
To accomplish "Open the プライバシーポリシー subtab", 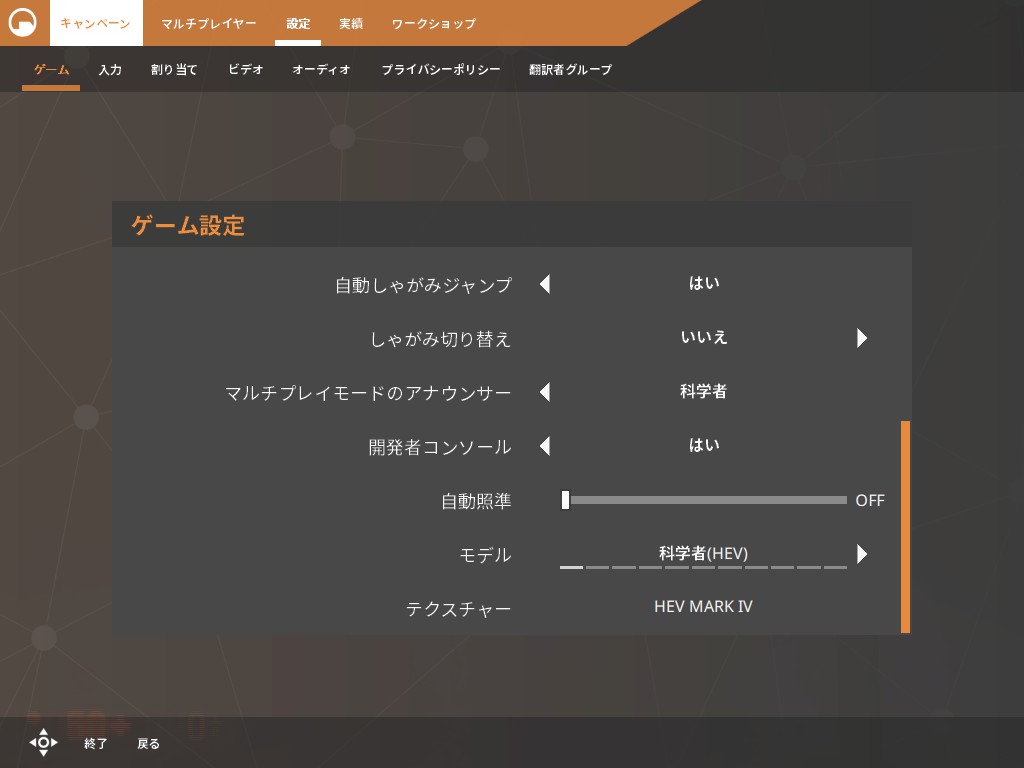I will coord(441,69).
